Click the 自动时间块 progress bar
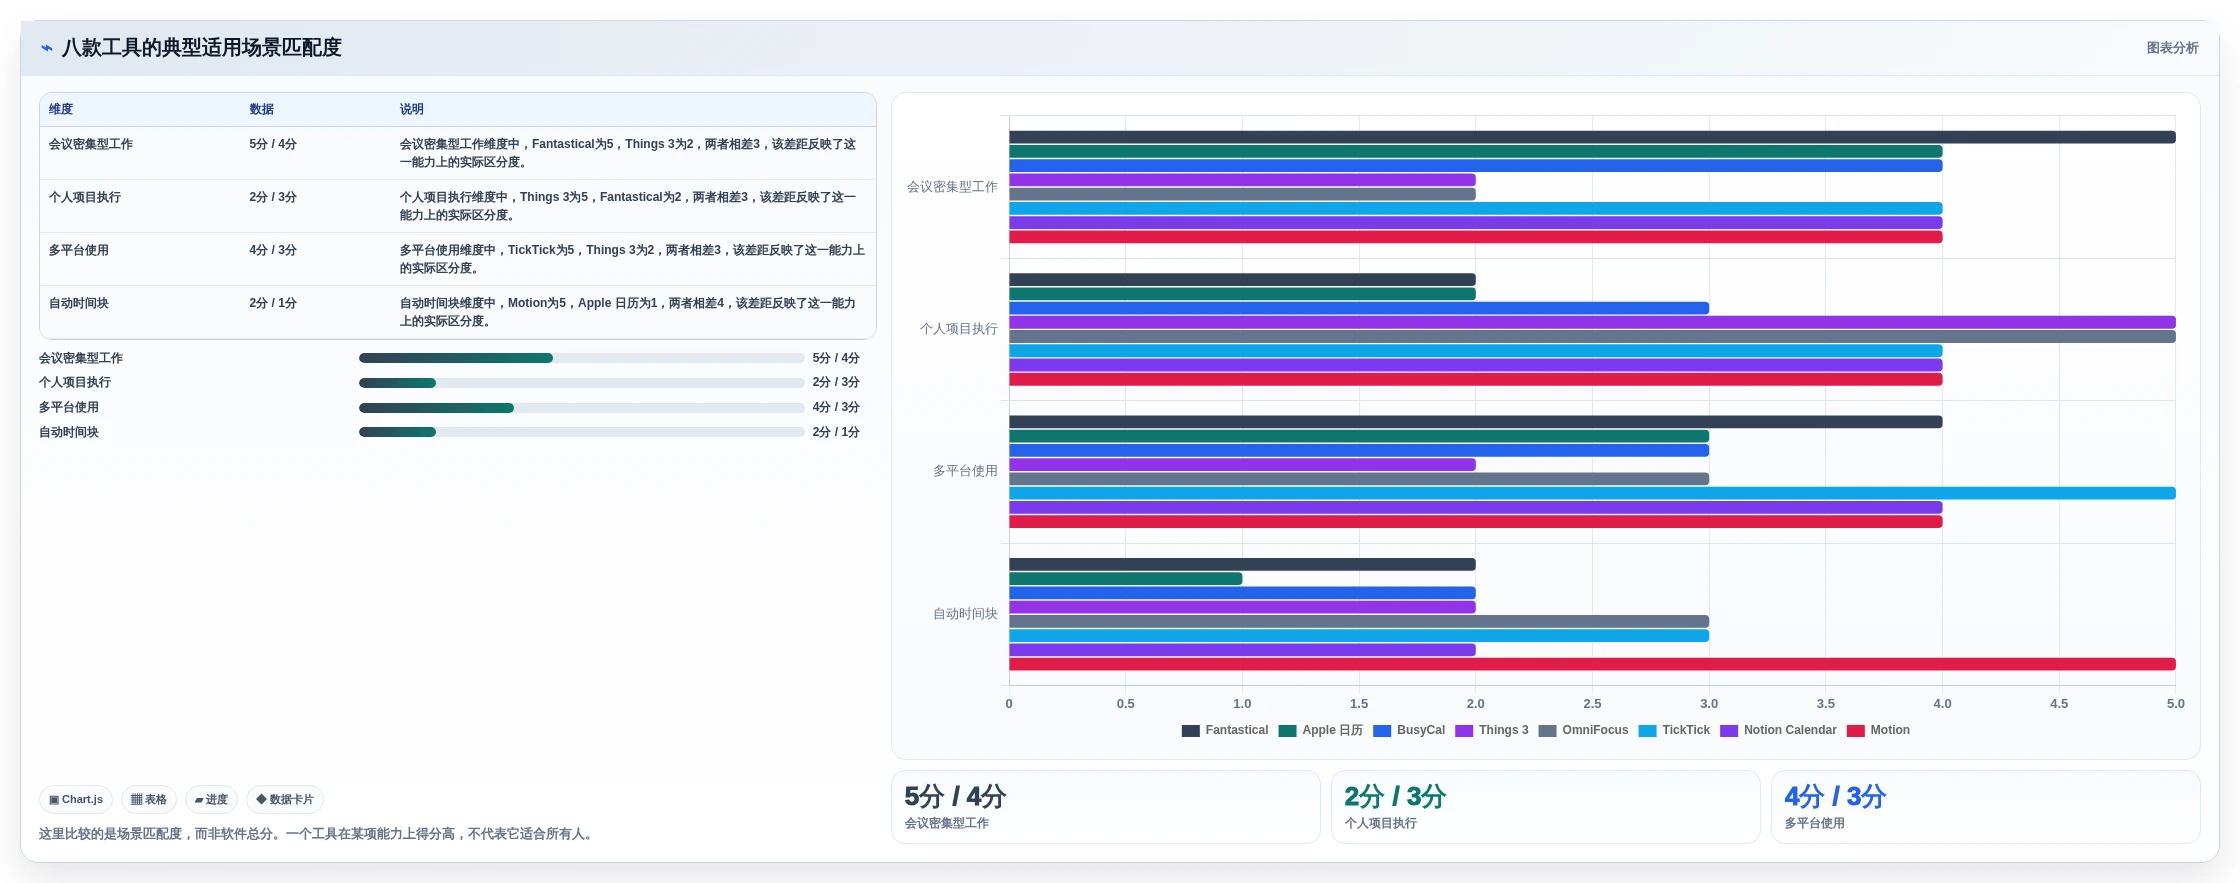The height and width of the screenshot is (883, 2240). click(x=581, y=432)
